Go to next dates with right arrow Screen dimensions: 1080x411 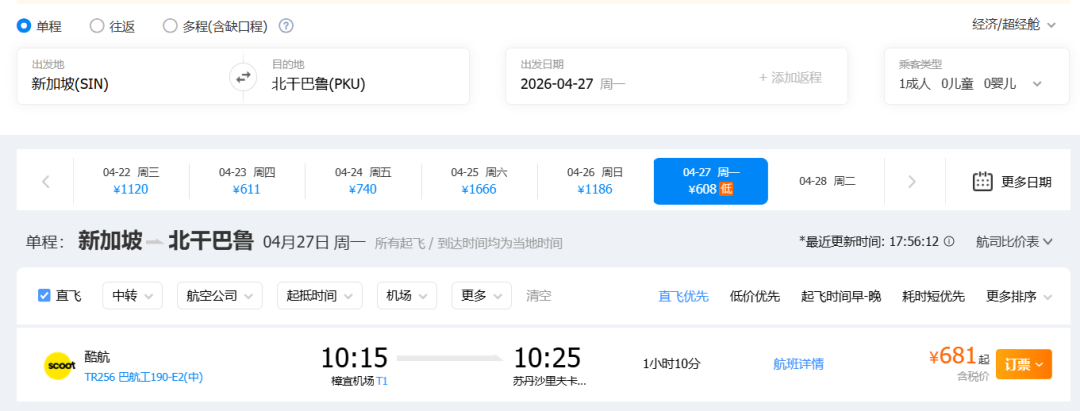911,181
